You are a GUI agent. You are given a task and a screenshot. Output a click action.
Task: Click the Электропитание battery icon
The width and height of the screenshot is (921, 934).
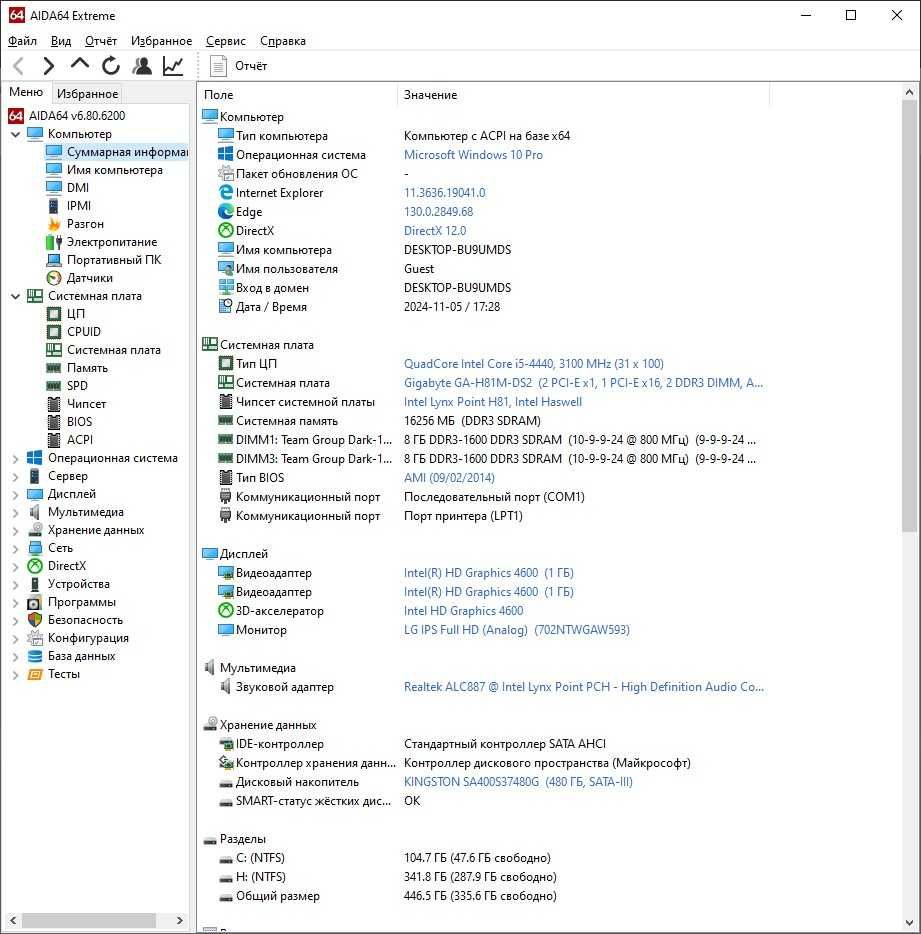point(54,242)
